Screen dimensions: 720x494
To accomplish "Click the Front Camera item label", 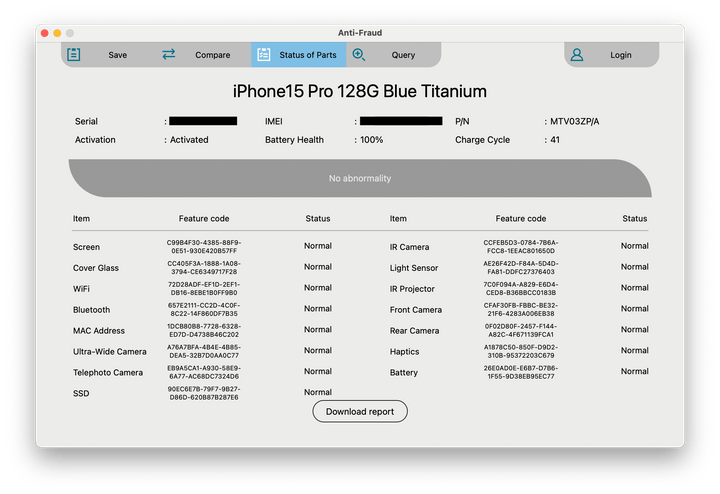I will pyautogui.click(x=416, y=310).
